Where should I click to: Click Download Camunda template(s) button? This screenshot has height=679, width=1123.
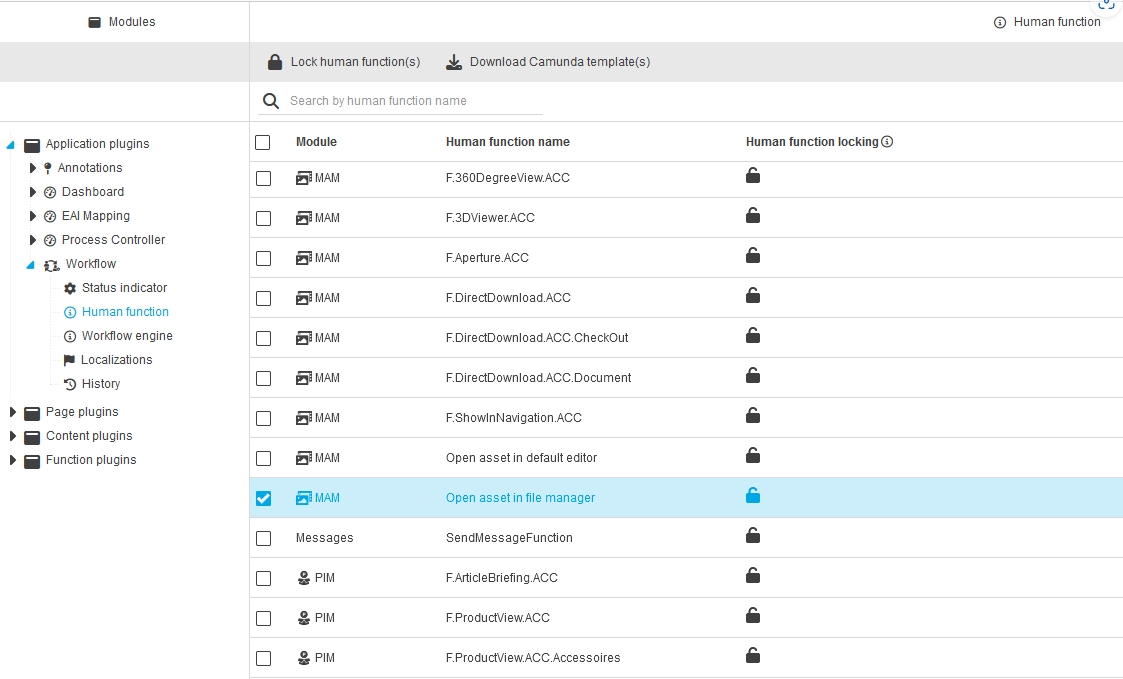[548, 62]
